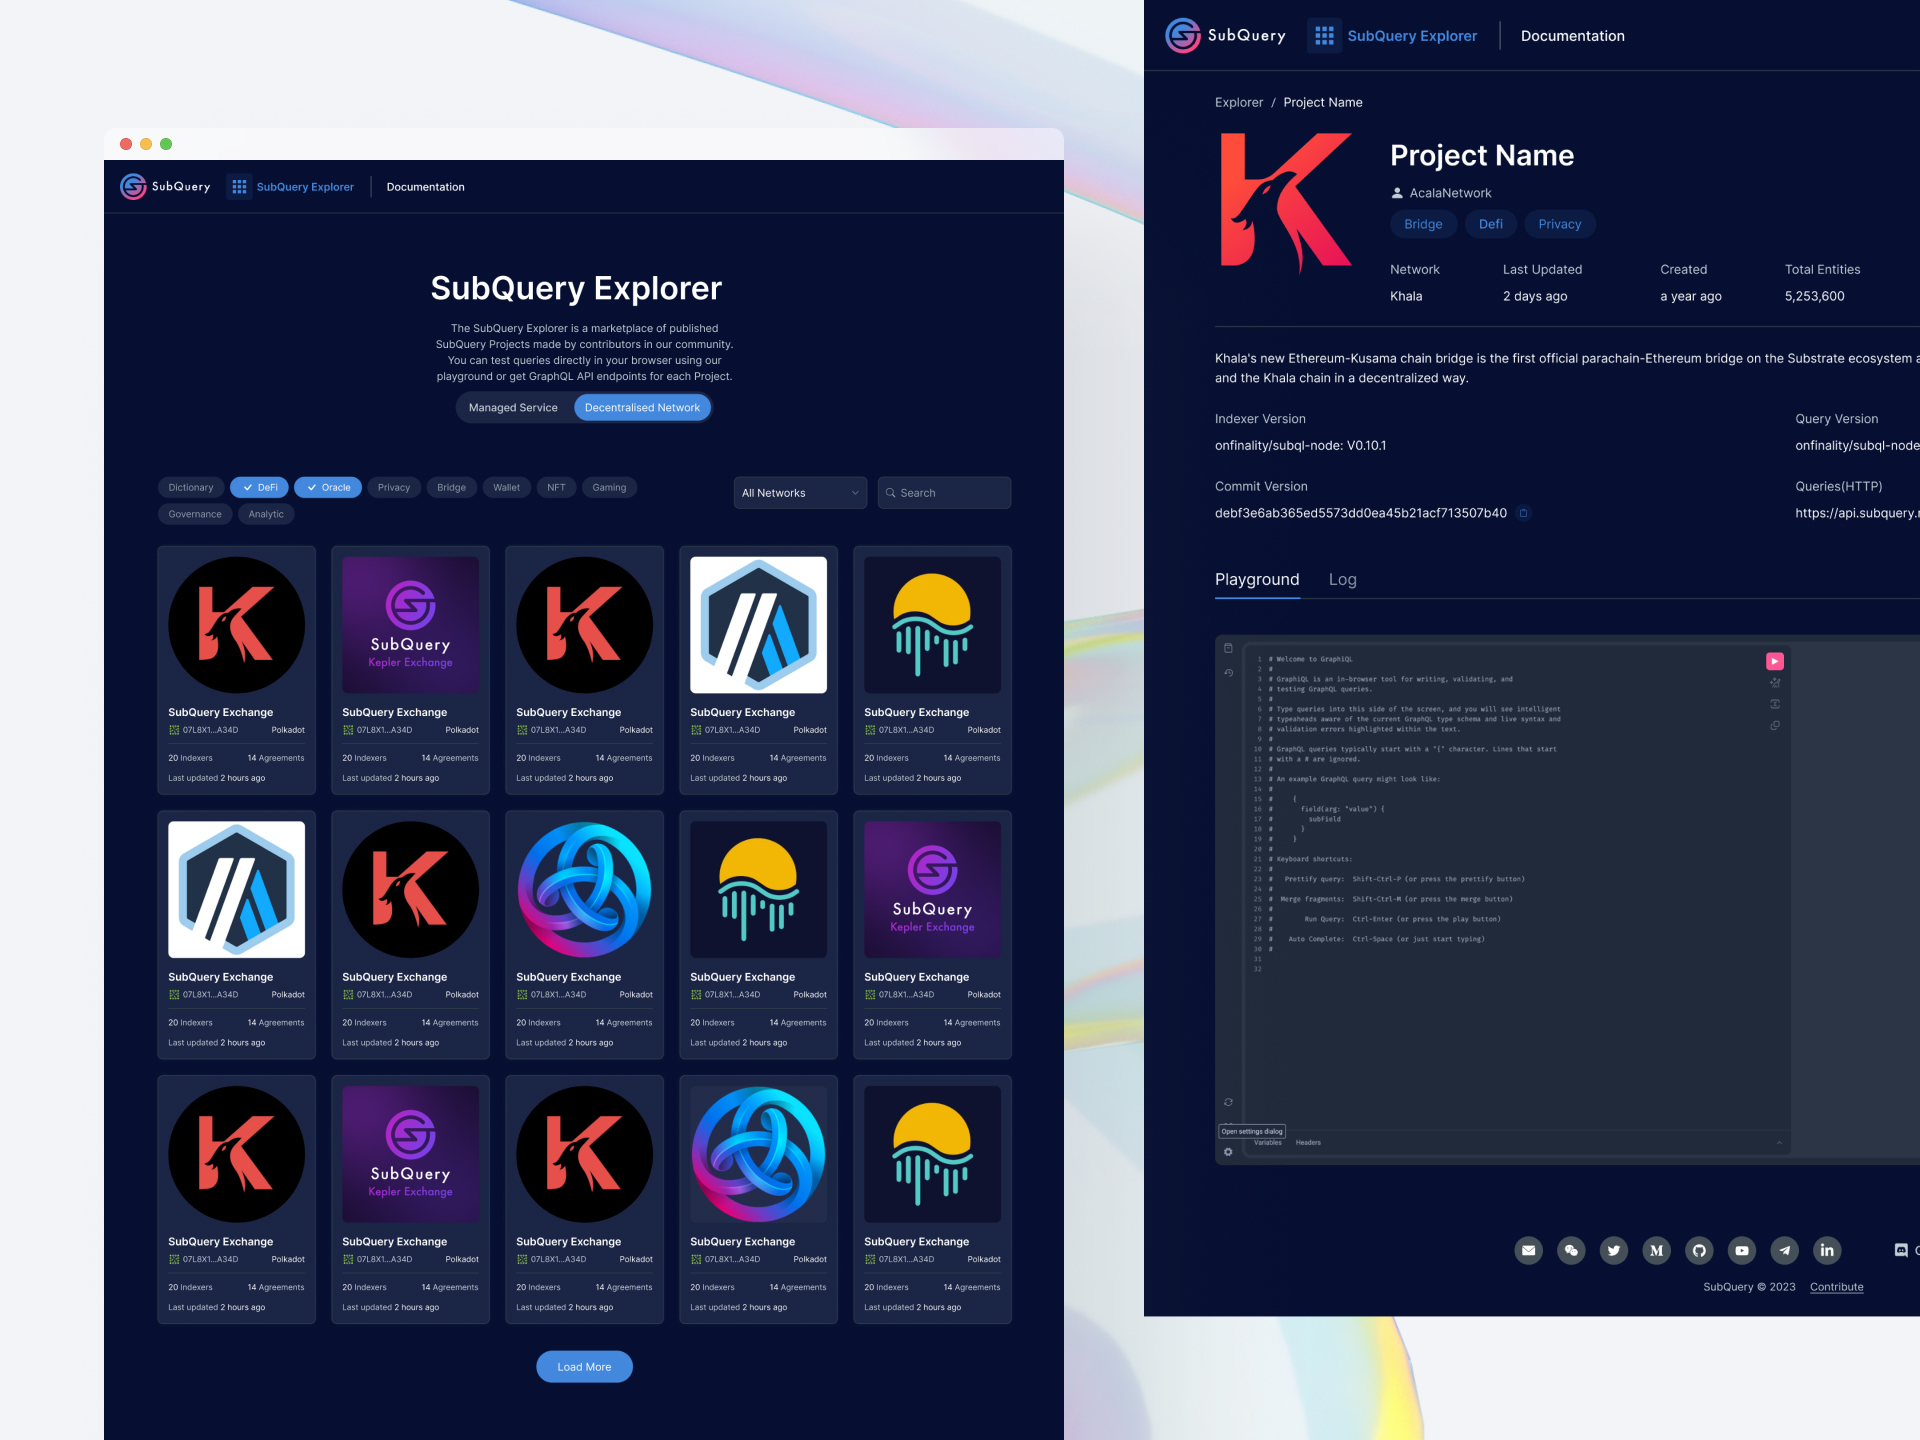Switch to Managed Service mode
Image resolution: width=1920 pixels, height=1440 pixels.
(x=513, y=407)
